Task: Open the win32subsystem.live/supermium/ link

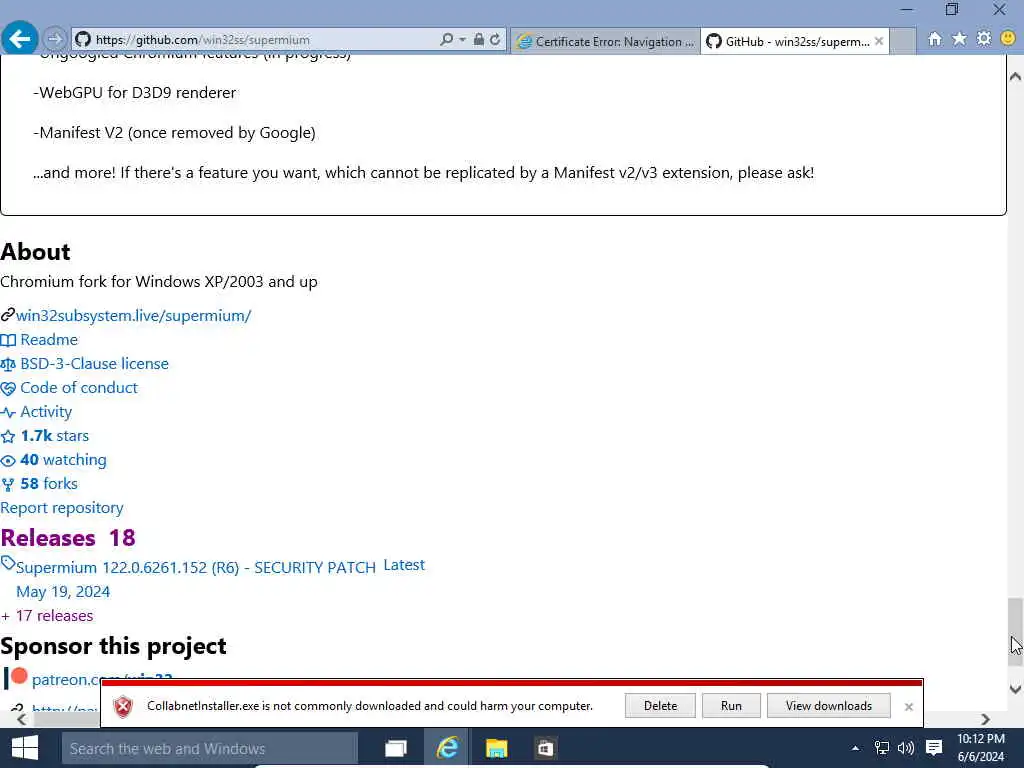Action: click(x=133, y=315)
